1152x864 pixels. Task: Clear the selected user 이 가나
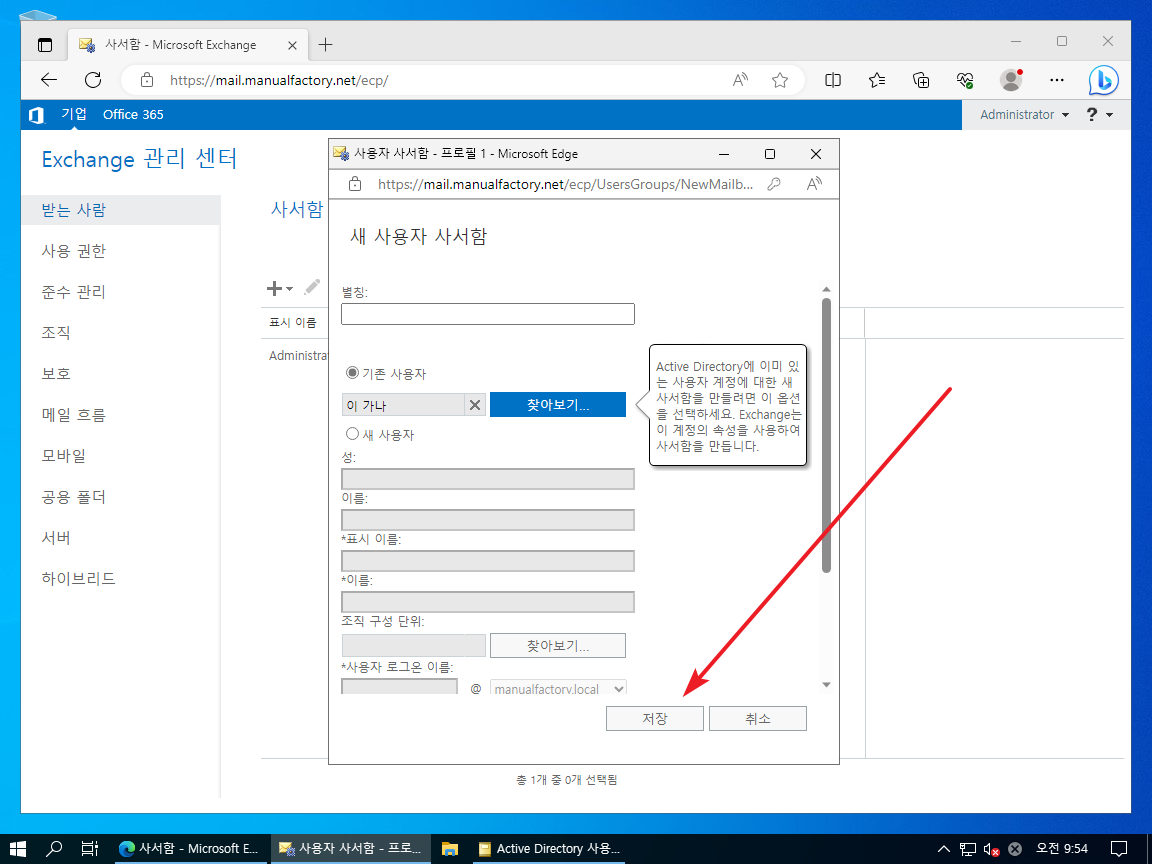475,405
